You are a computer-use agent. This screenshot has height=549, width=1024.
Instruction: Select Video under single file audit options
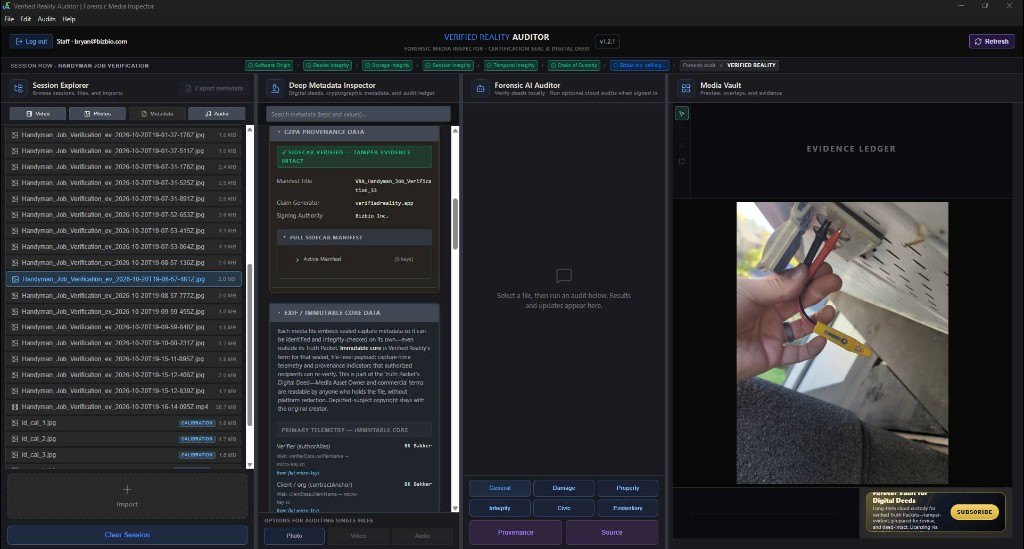coord(358,535)
